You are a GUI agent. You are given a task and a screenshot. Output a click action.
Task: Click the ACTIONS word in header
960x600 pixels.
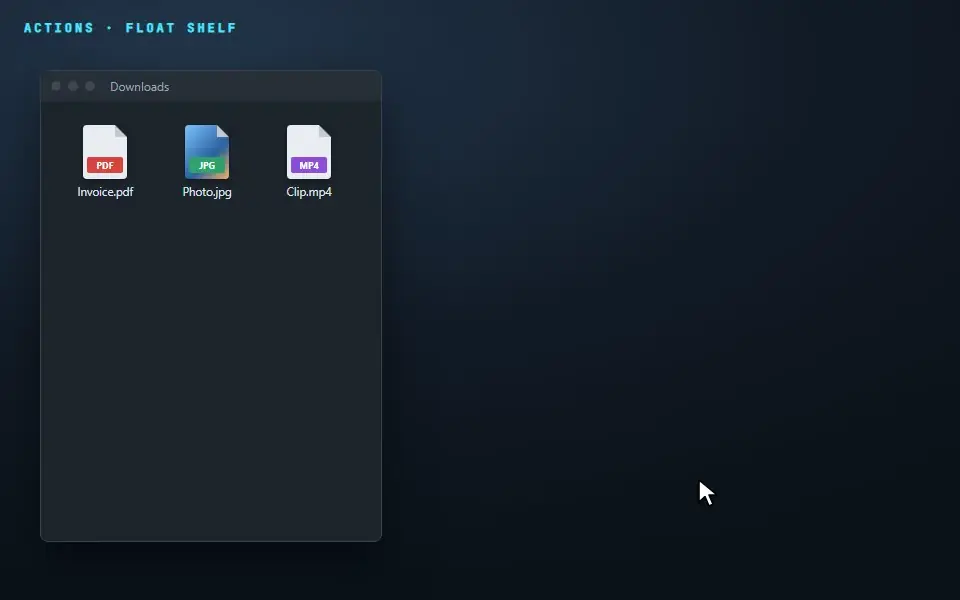[x=59, y=28]
